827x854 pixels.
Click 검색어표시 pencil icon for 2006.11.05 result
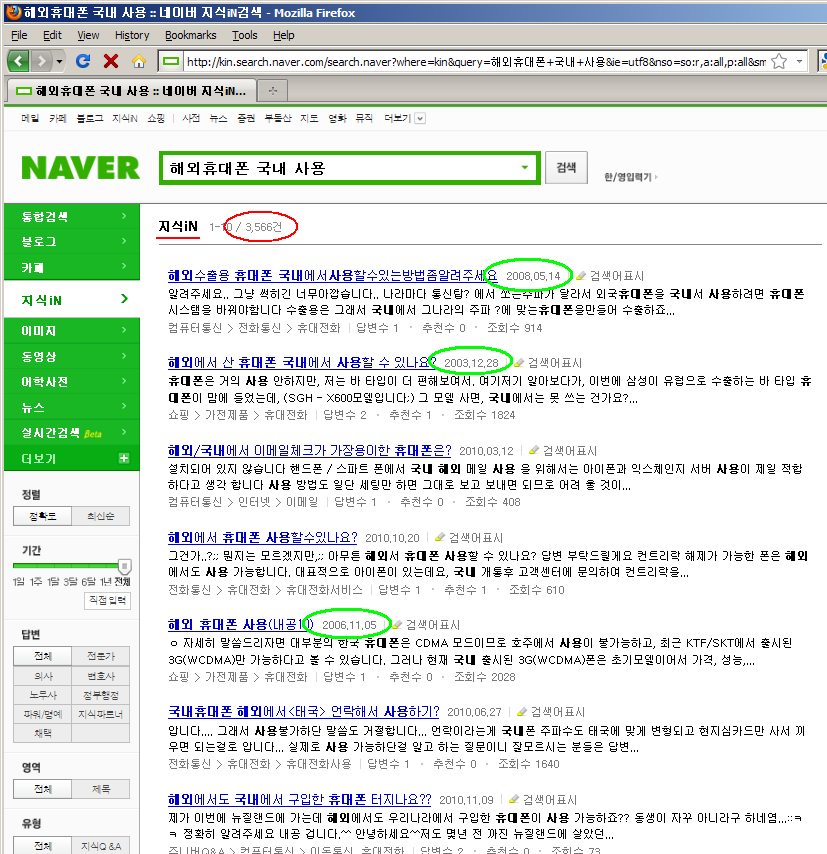pyautogui.click(x=398, y=625)
